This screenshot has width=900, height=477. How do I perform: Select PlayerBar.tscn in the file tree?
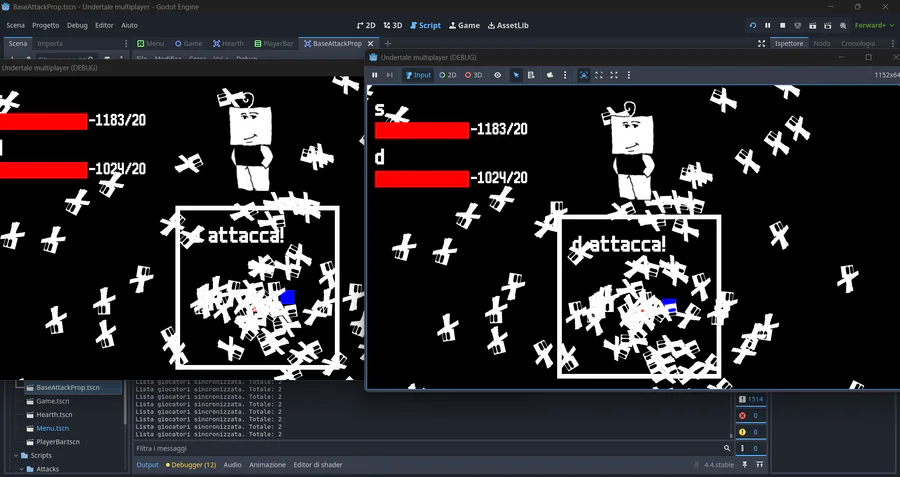[57, 442]
